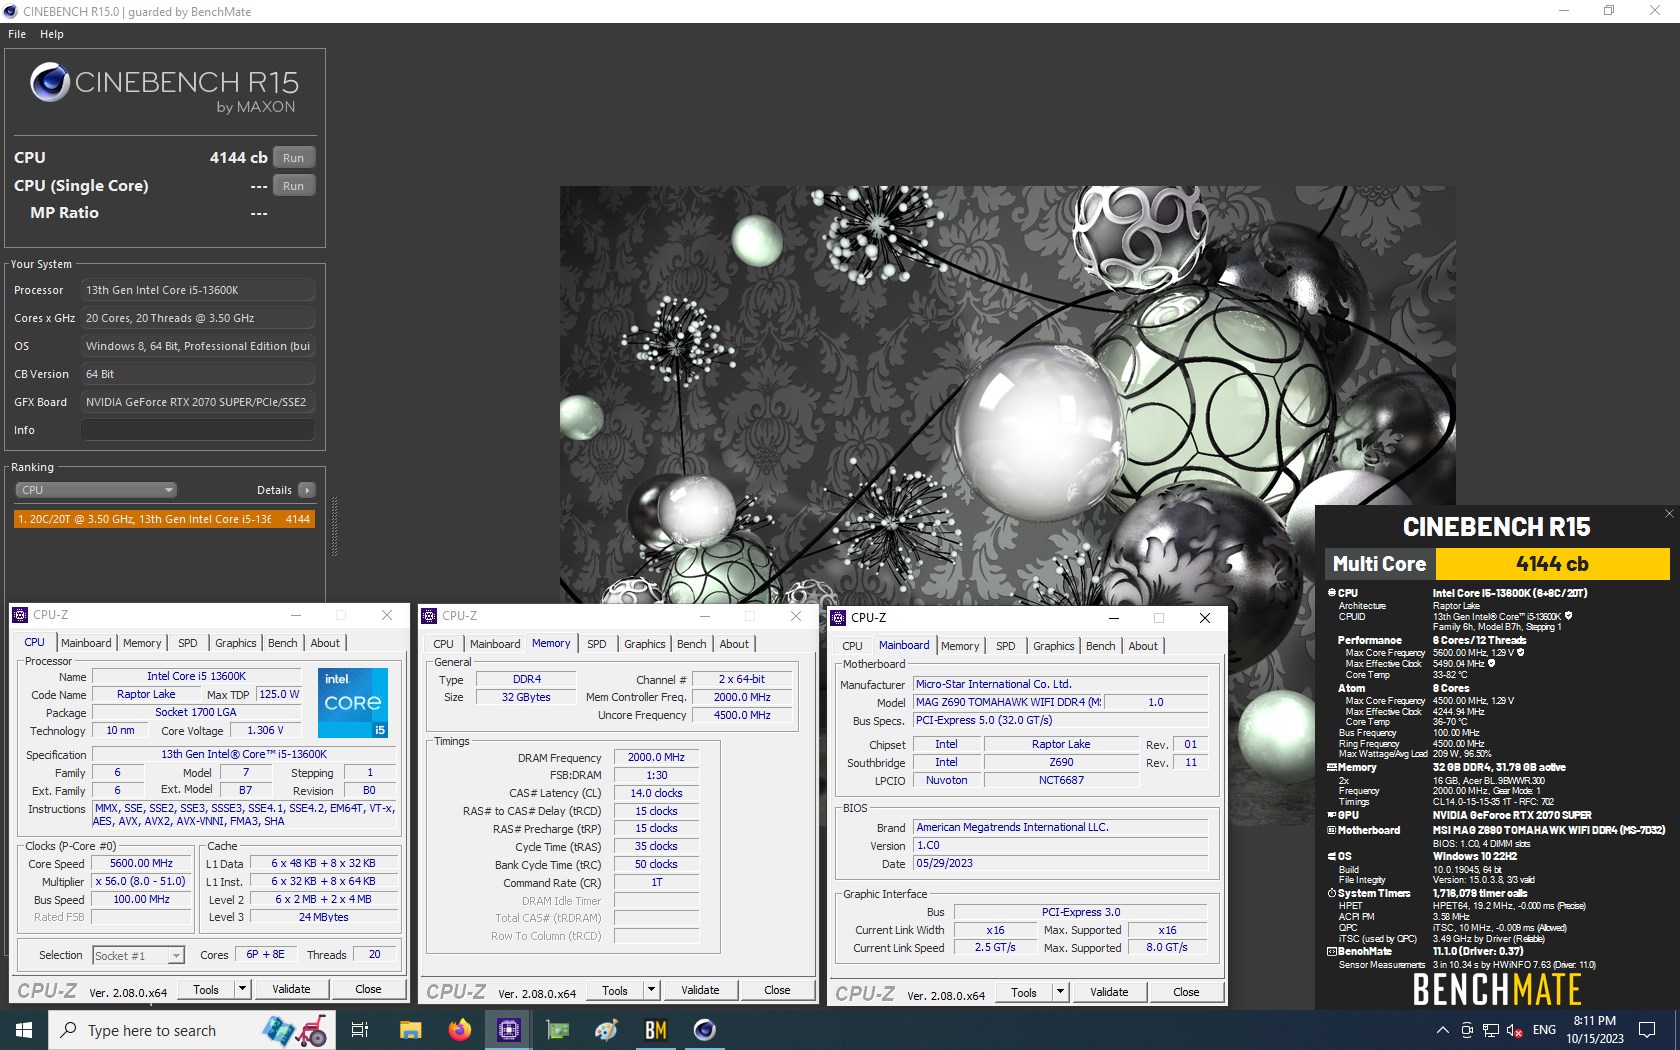Click Tools button in Mainboard CPU-Z window
1680x1050 pixels.
1024,992
